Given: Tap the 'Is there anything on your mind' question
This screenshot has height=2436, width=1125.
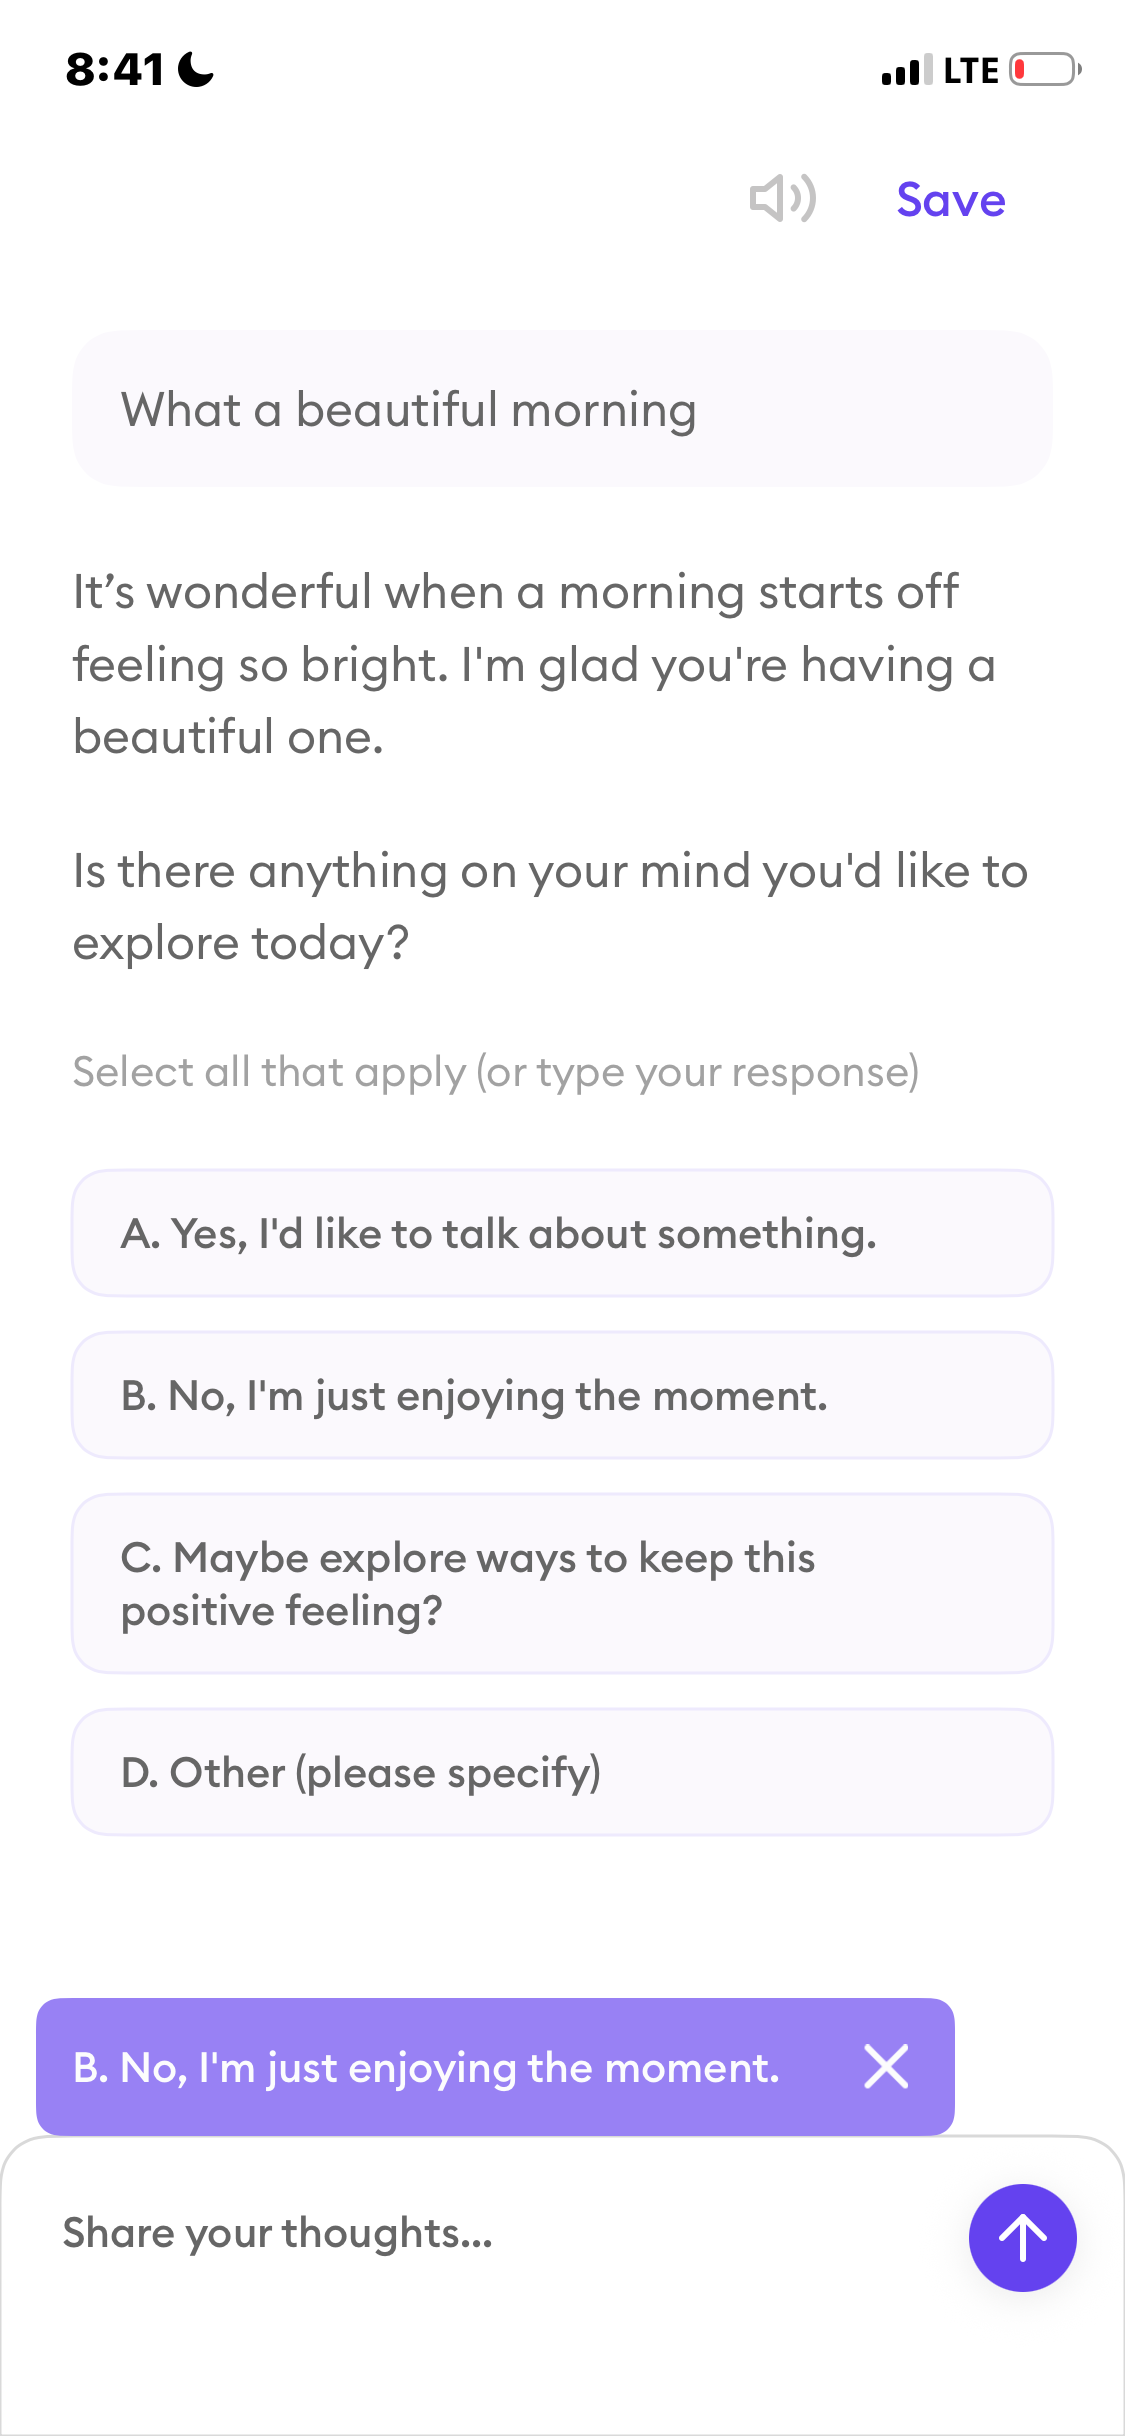Looking at the screenshot, I should pyautogui.click(x=550, y=907).
